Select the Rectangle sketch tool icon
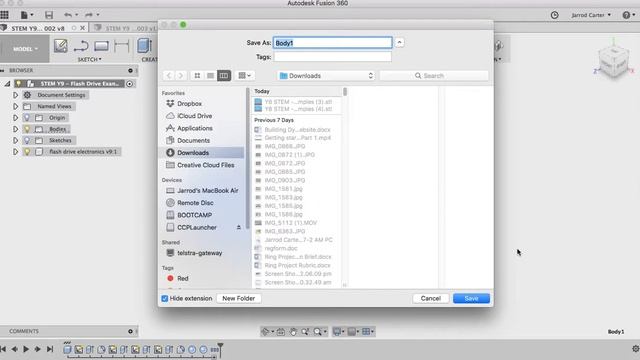640x360 pixels. [101, 46]
